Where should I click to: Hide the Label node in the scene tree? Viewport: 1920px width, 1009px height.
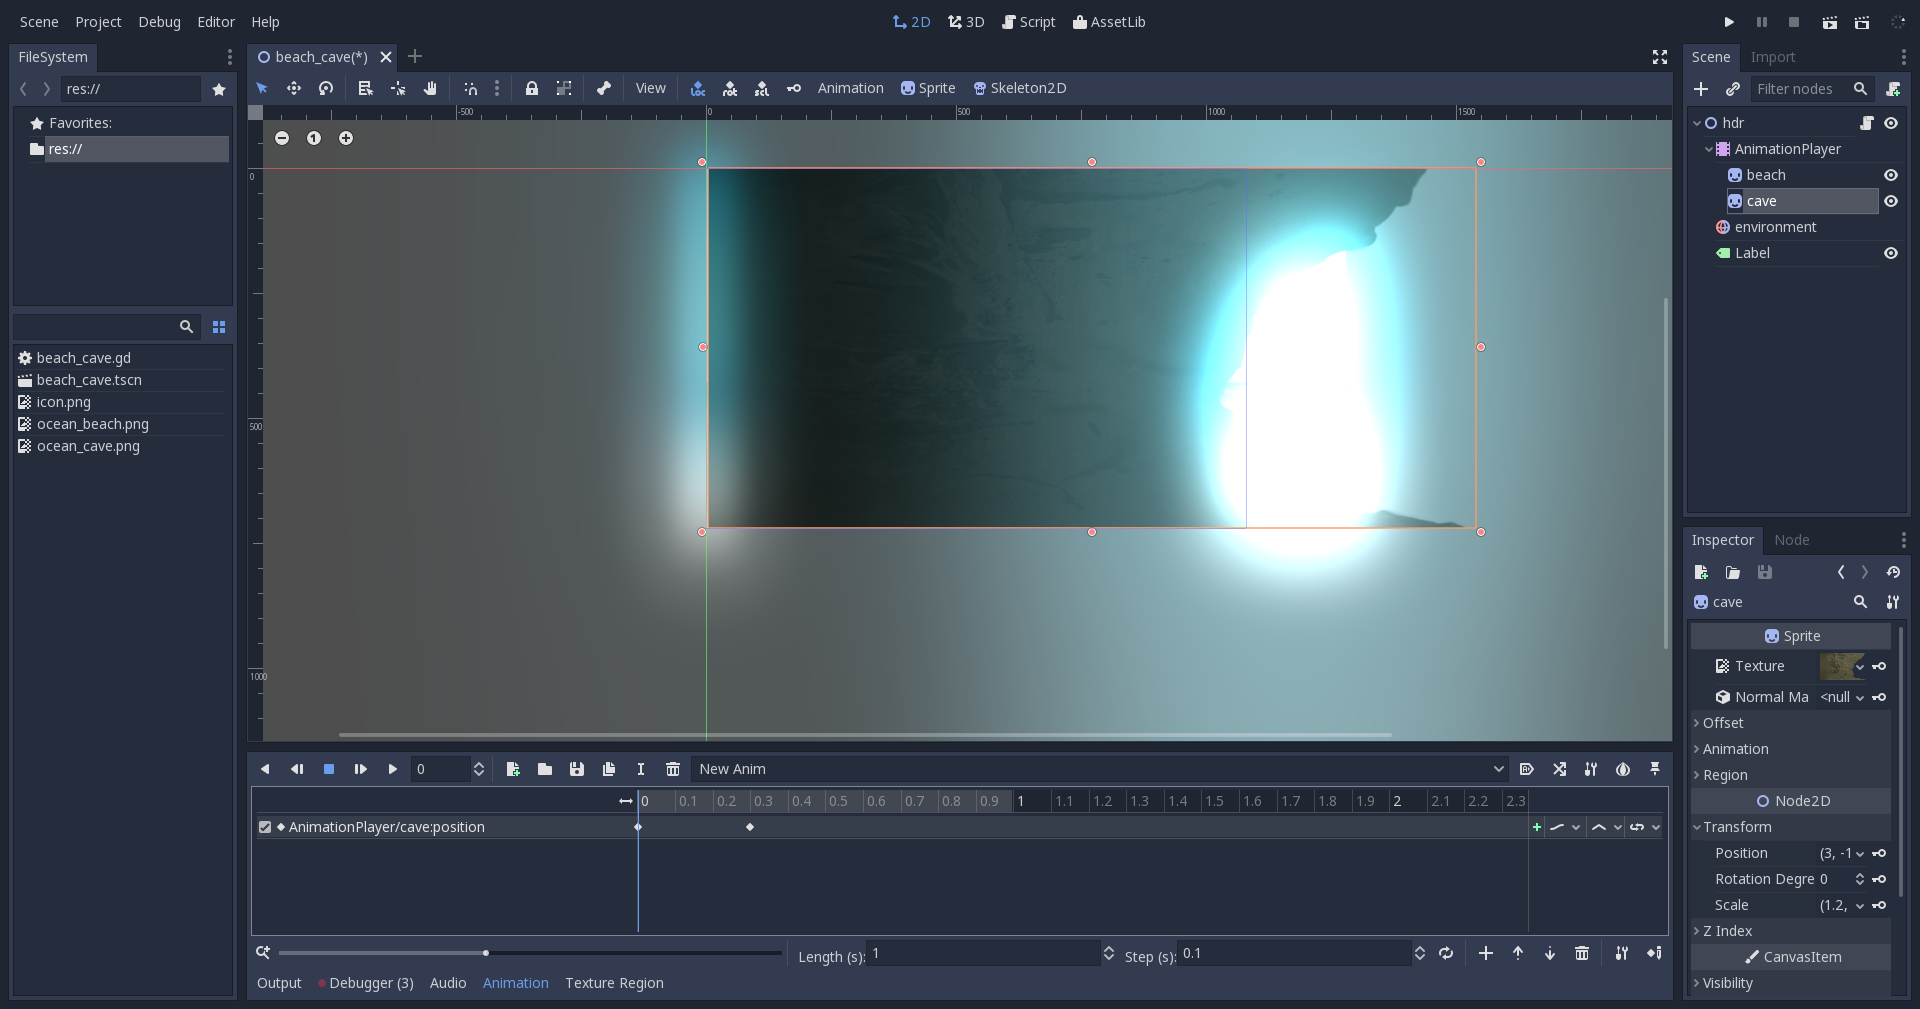tap(1891, 253)
